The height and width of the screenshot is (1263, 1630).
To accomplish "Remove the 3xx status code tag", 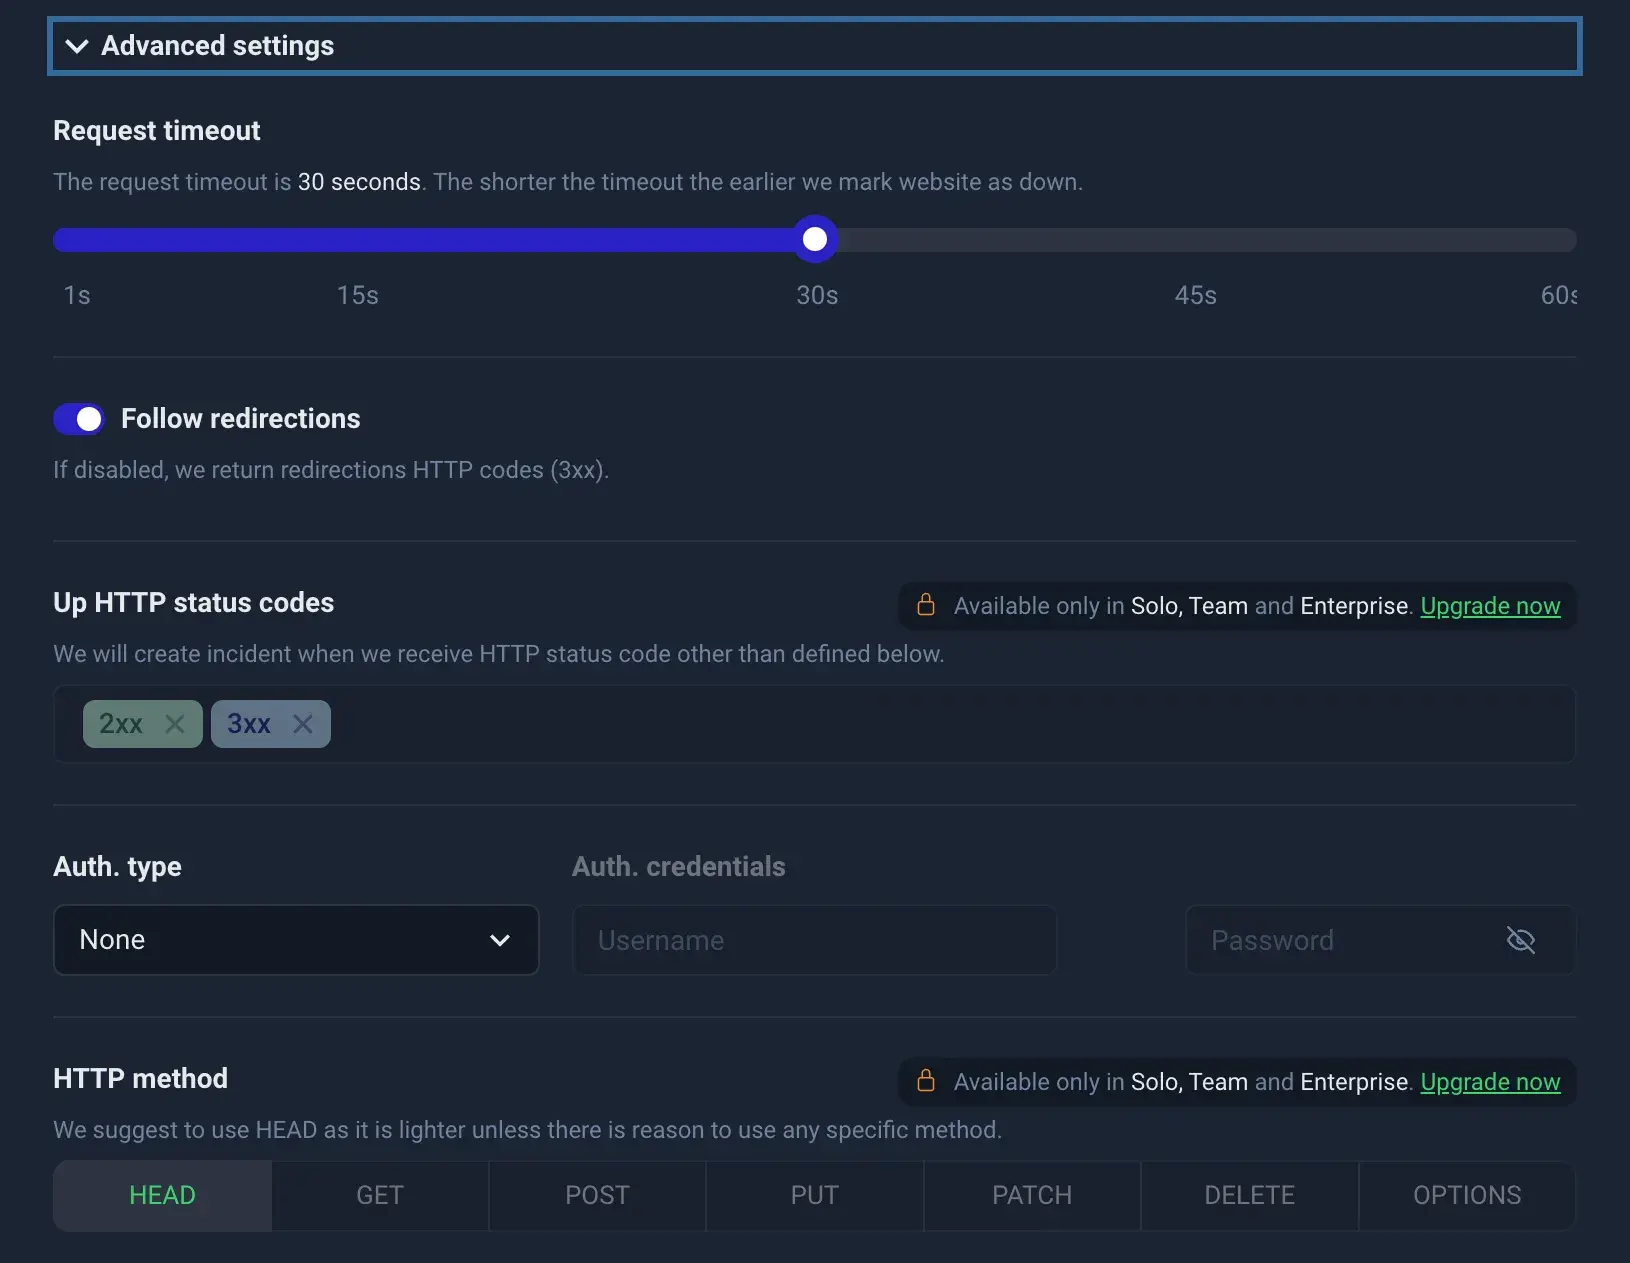I will pyautogui.click(x=303, y=724).
